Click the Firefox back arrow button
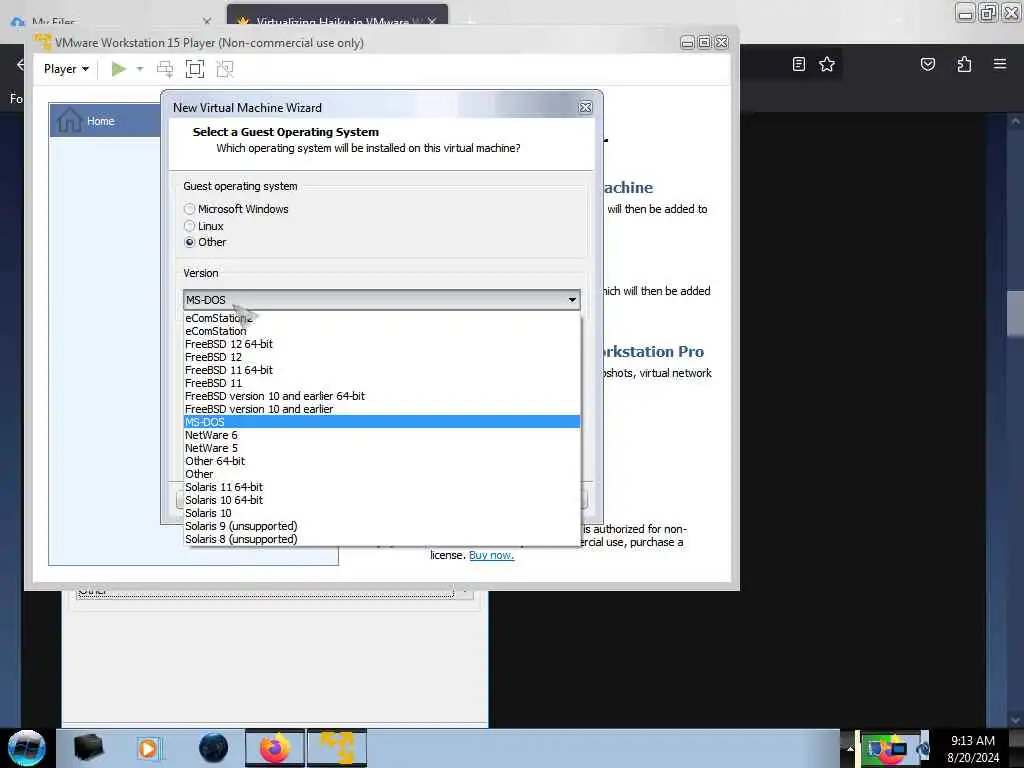The image size is (1024, 768). (20, 64)
